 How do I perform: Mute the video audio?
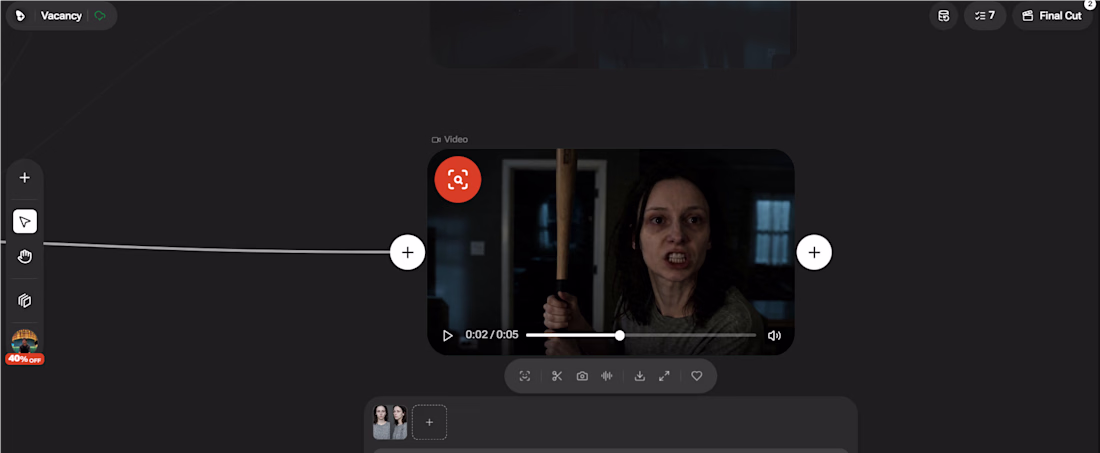tap(774, 335)
